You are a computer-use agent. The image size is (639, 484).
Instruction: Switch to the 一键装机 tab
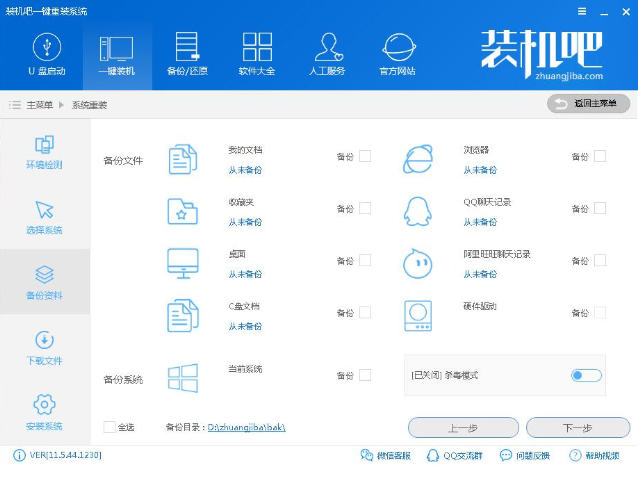tap(116, 53)
